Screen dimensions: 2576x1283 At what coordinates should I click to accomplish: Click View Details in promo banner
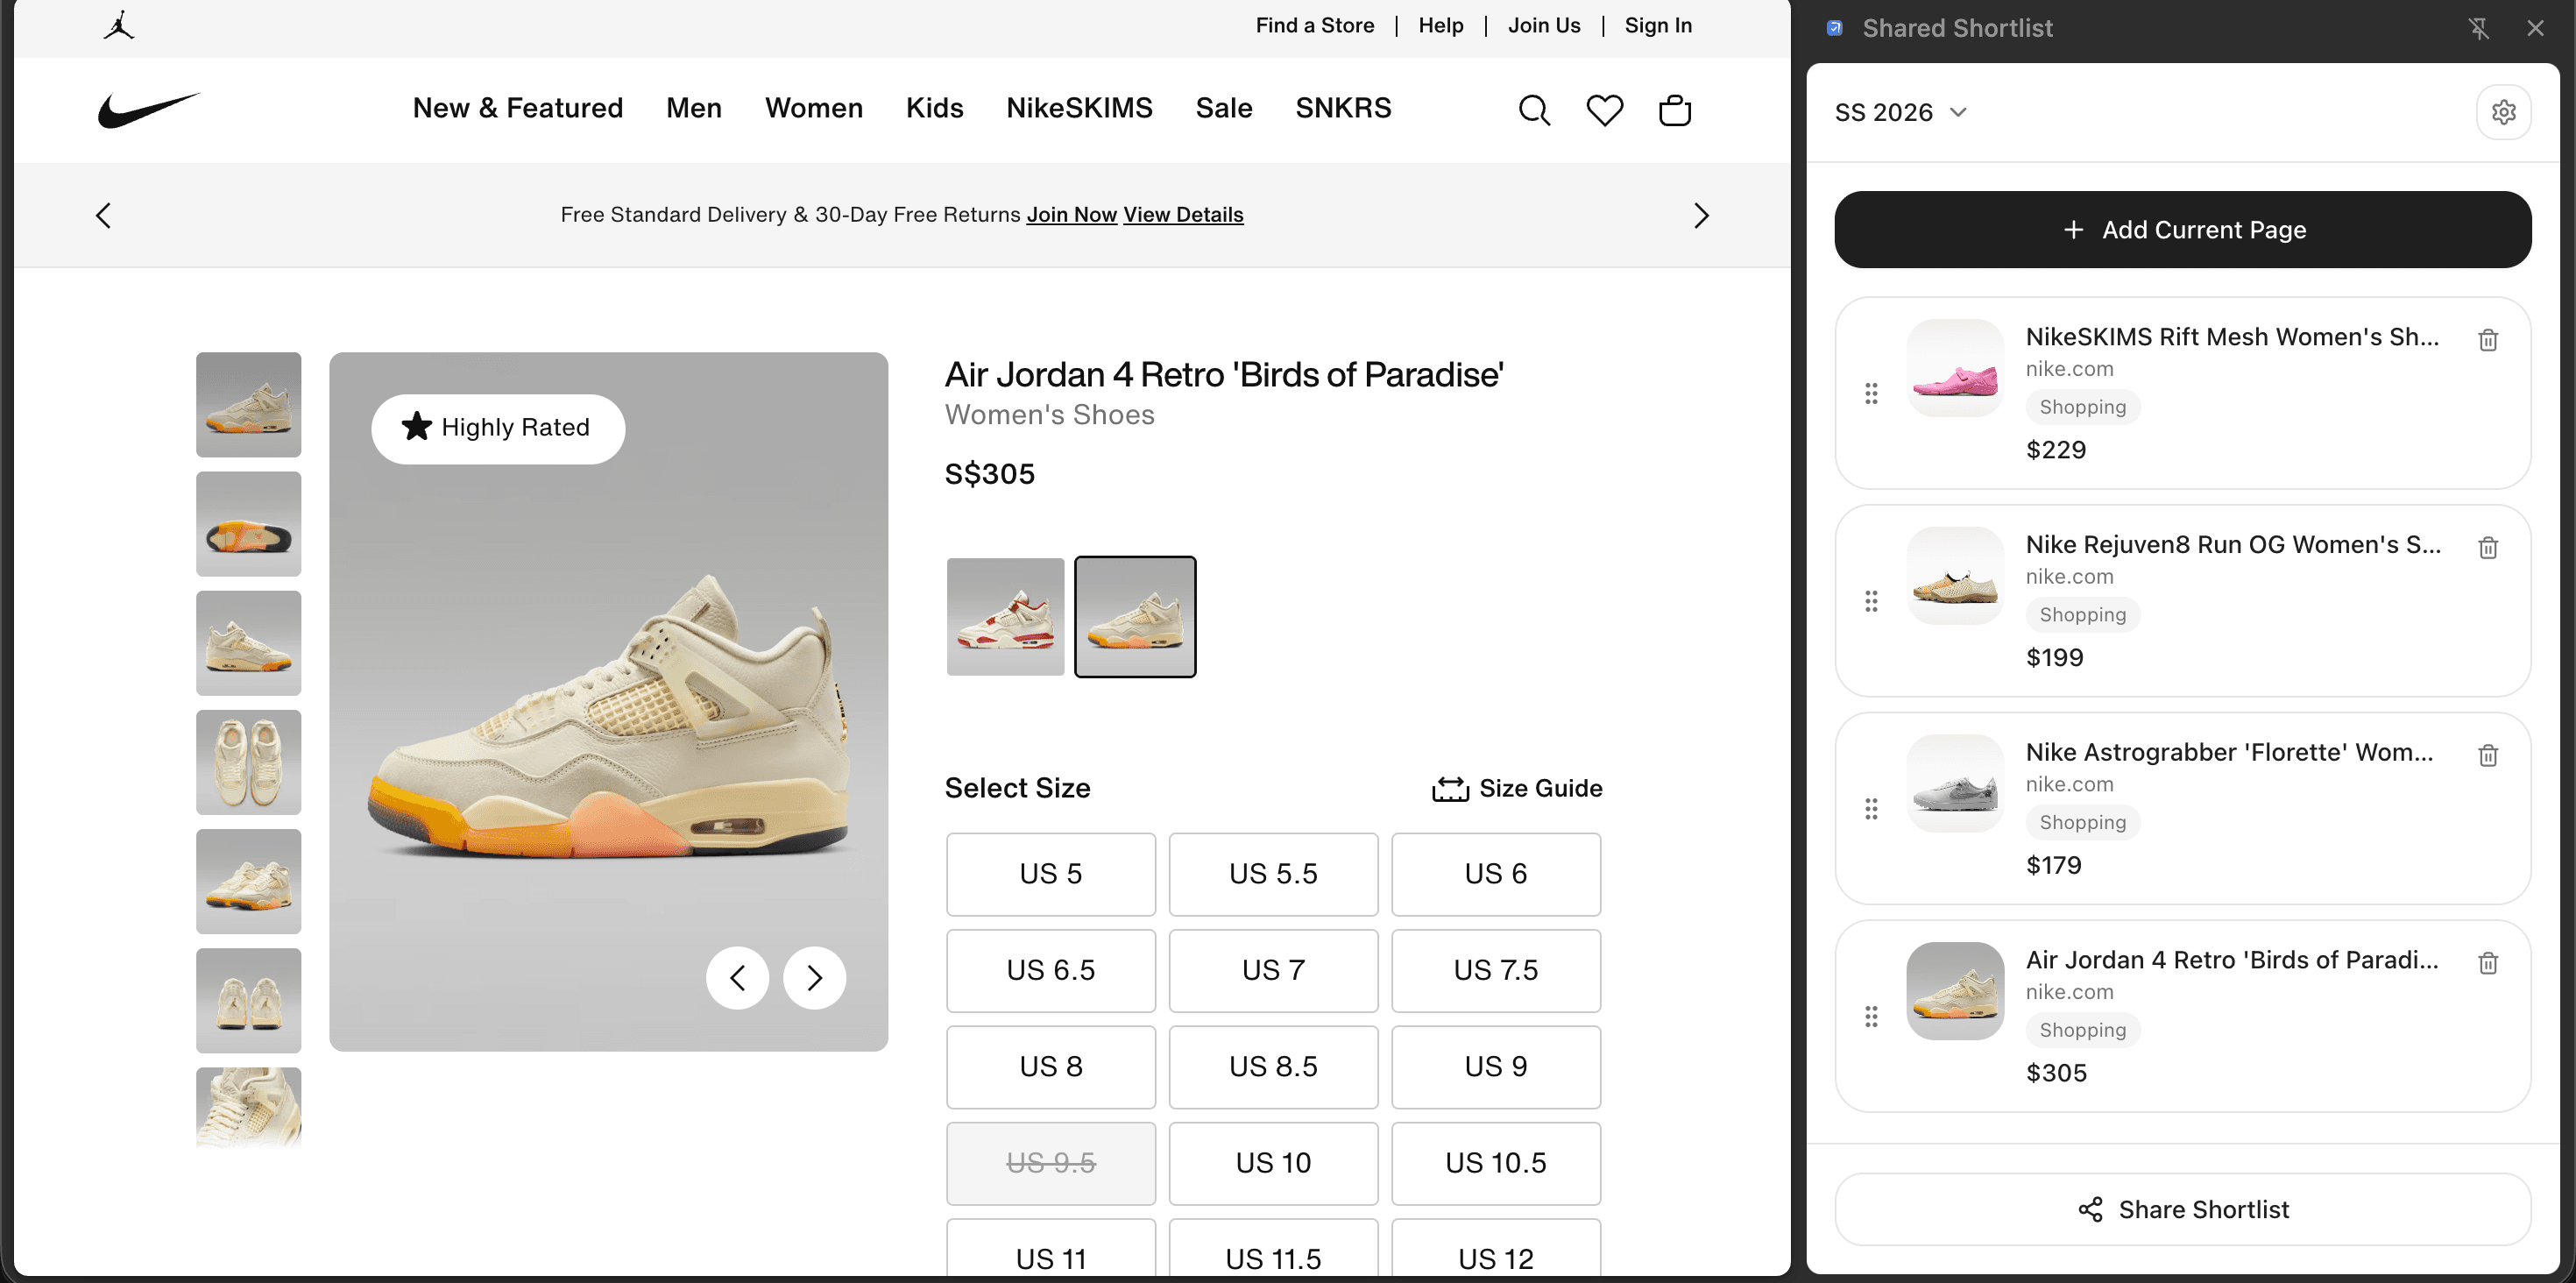(x=1183, y=215)
